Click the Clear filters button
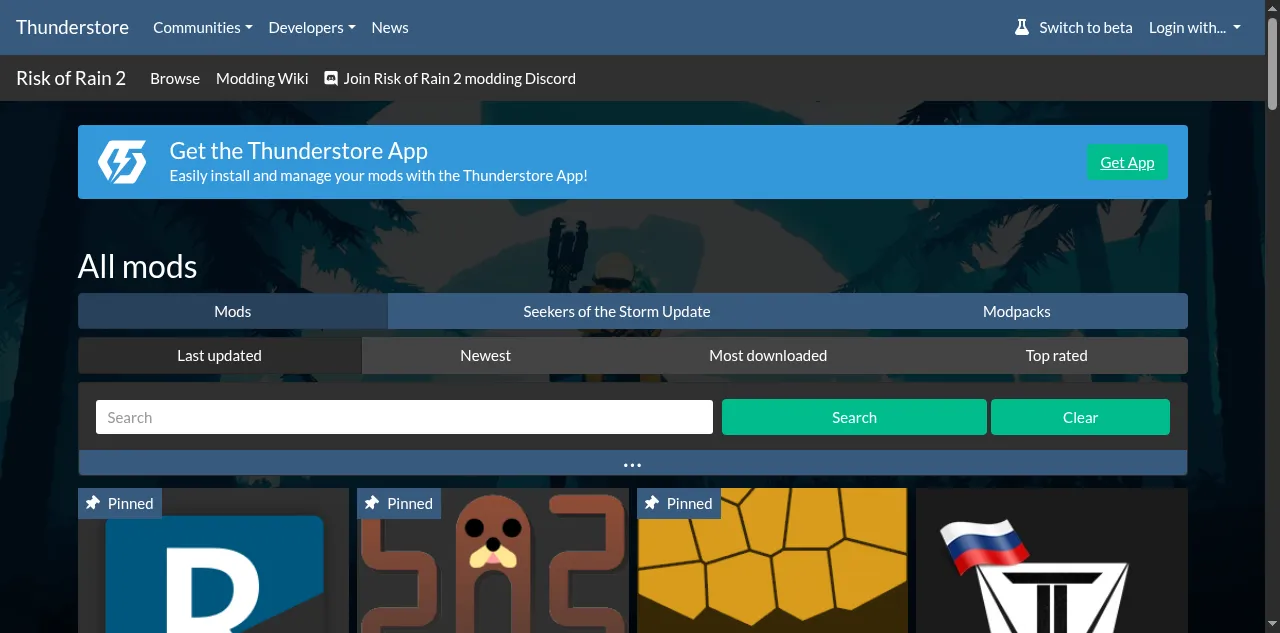Screen dimensions: 1280x633 [x=1080, y=417]
